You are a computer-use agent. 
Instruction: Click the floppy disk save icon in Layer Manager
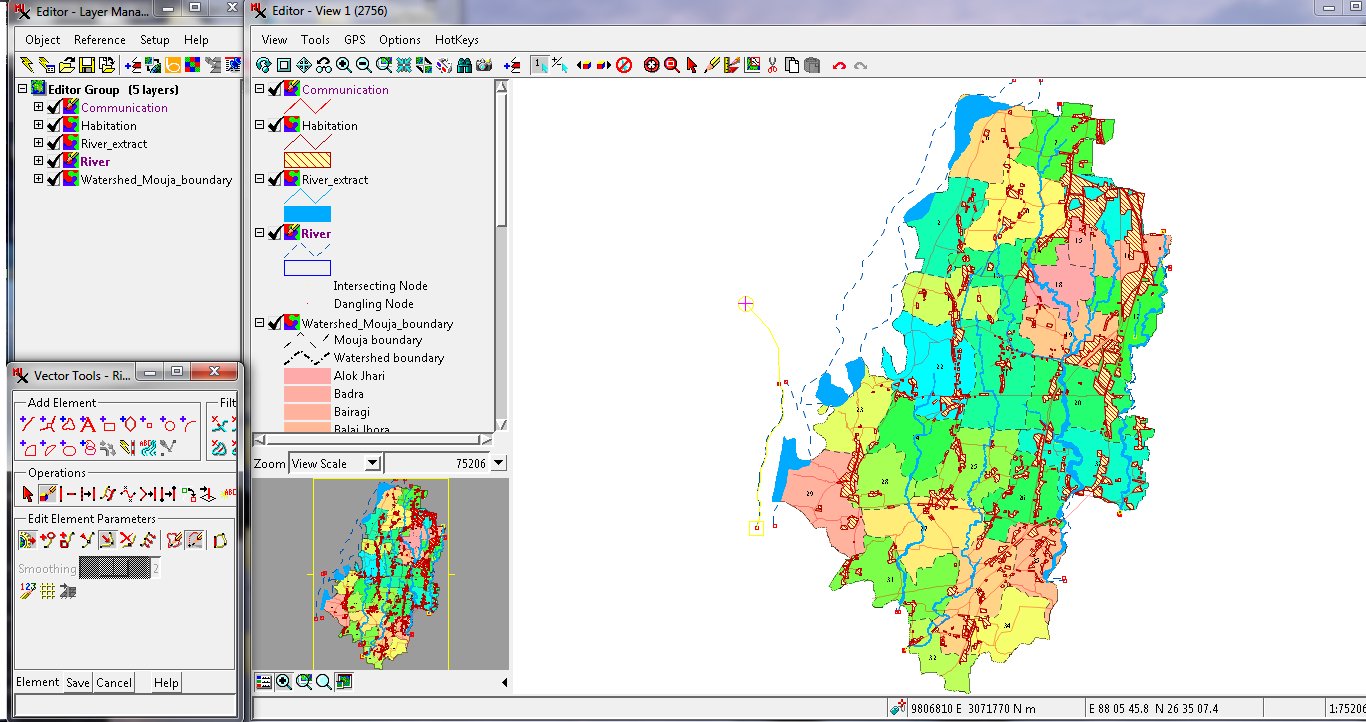(87, 65)
